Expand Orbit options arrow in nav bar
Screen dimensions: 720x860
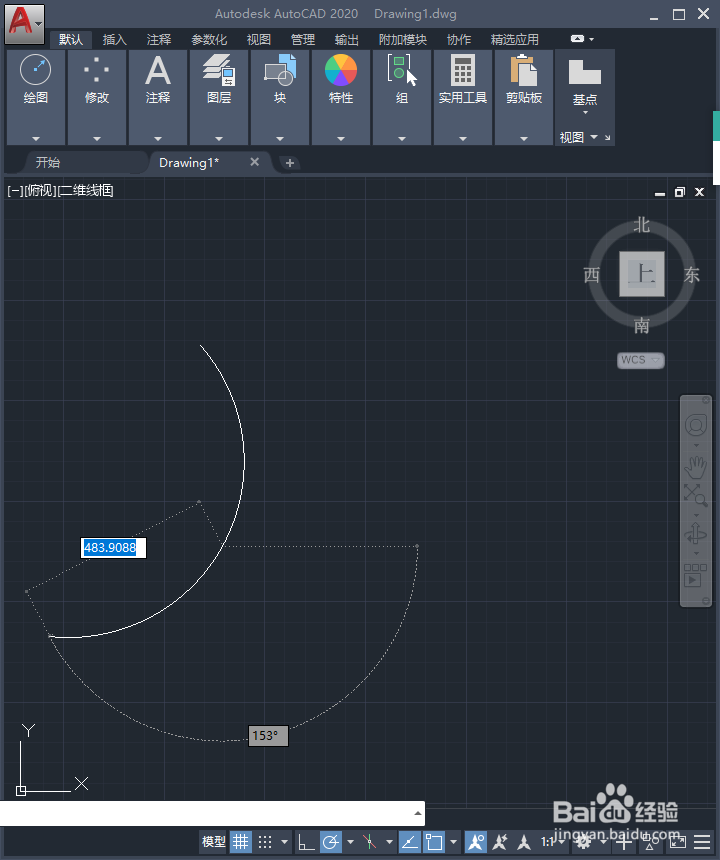(696, 553)
